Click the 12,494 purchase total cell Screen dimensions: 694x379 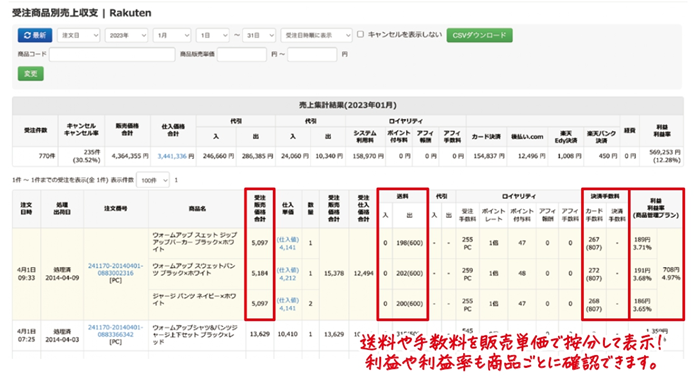click(364, 274)
